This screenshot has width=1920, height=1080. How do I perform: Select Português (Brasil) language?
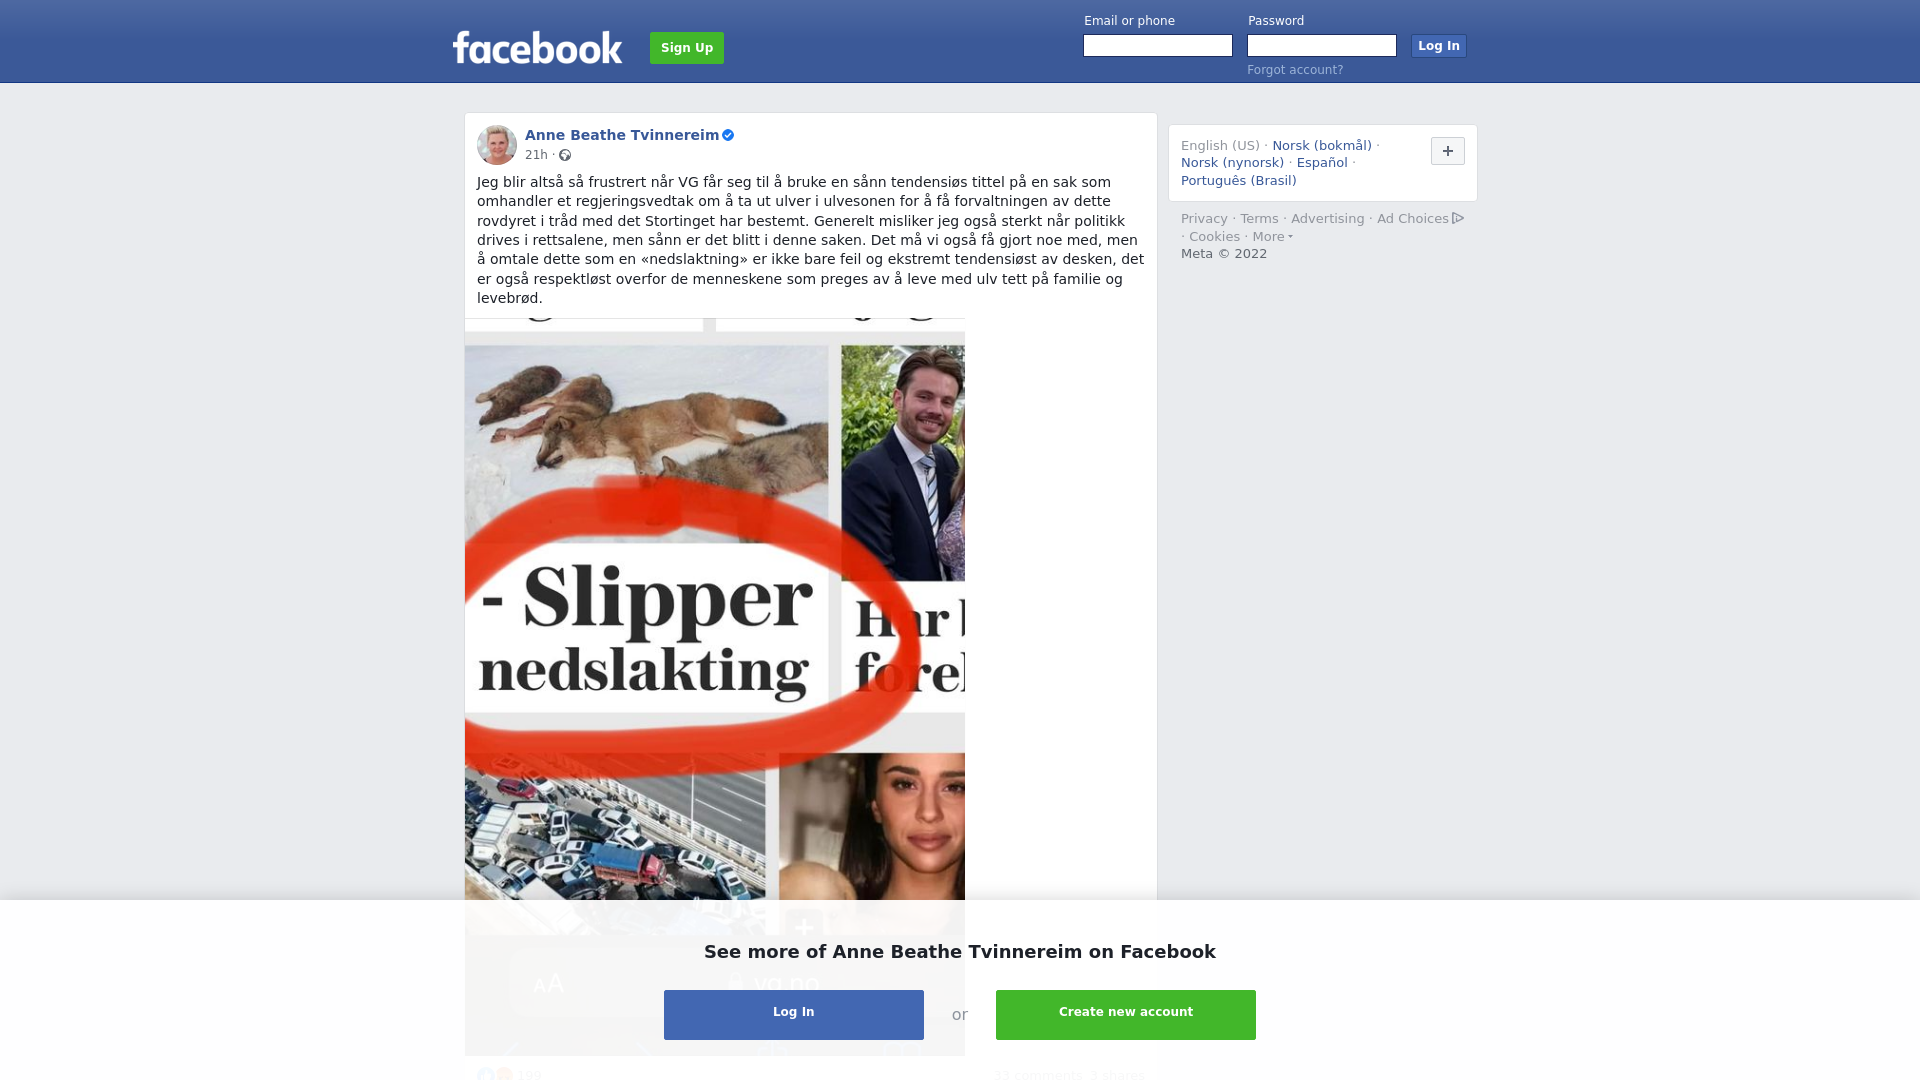tap(1239, 181)
